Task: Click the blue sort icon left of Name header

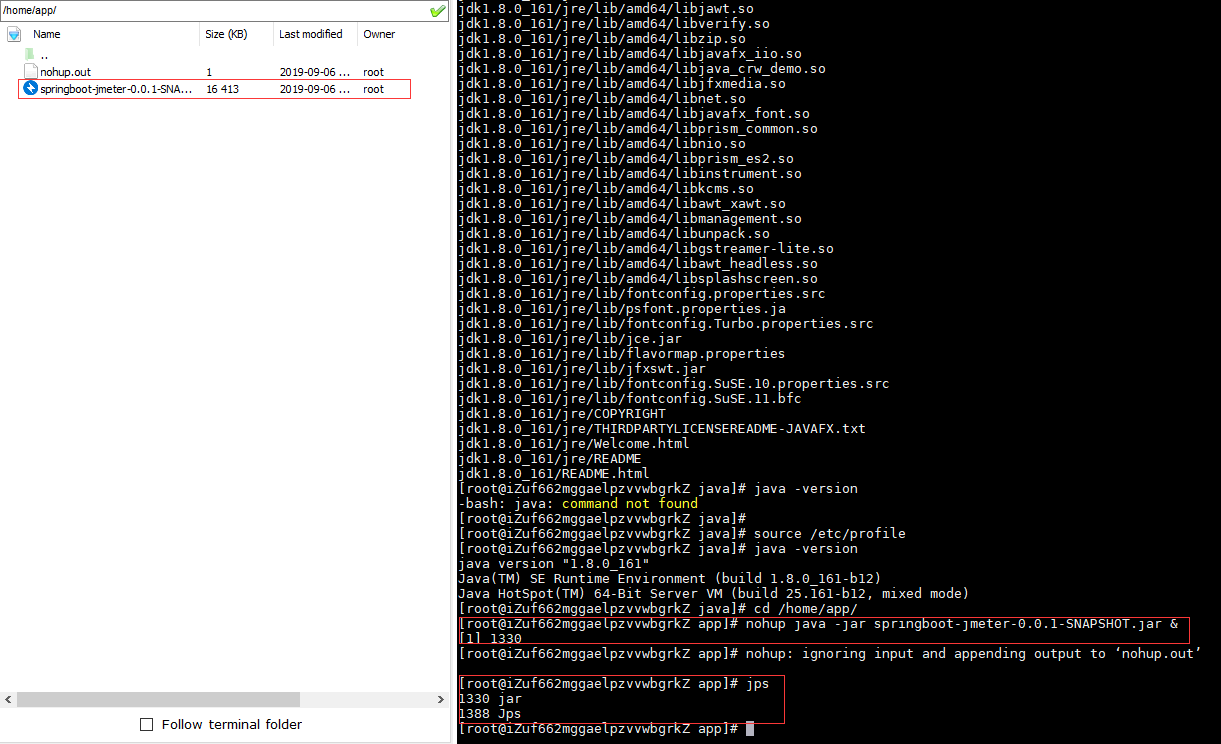Action: coord(13,33)
